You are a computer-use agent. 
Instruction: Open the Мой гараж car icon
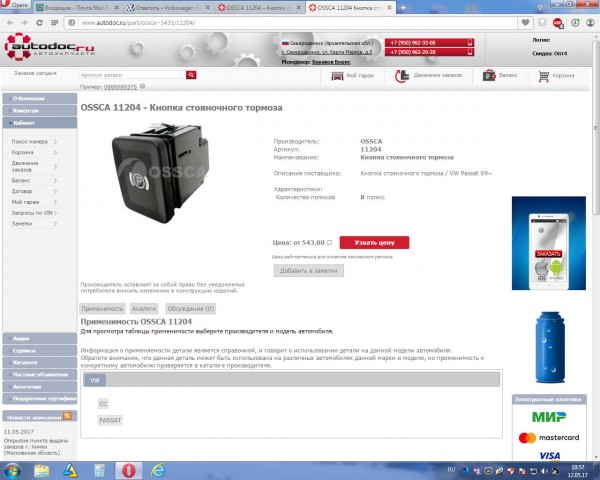click(337, 76)
